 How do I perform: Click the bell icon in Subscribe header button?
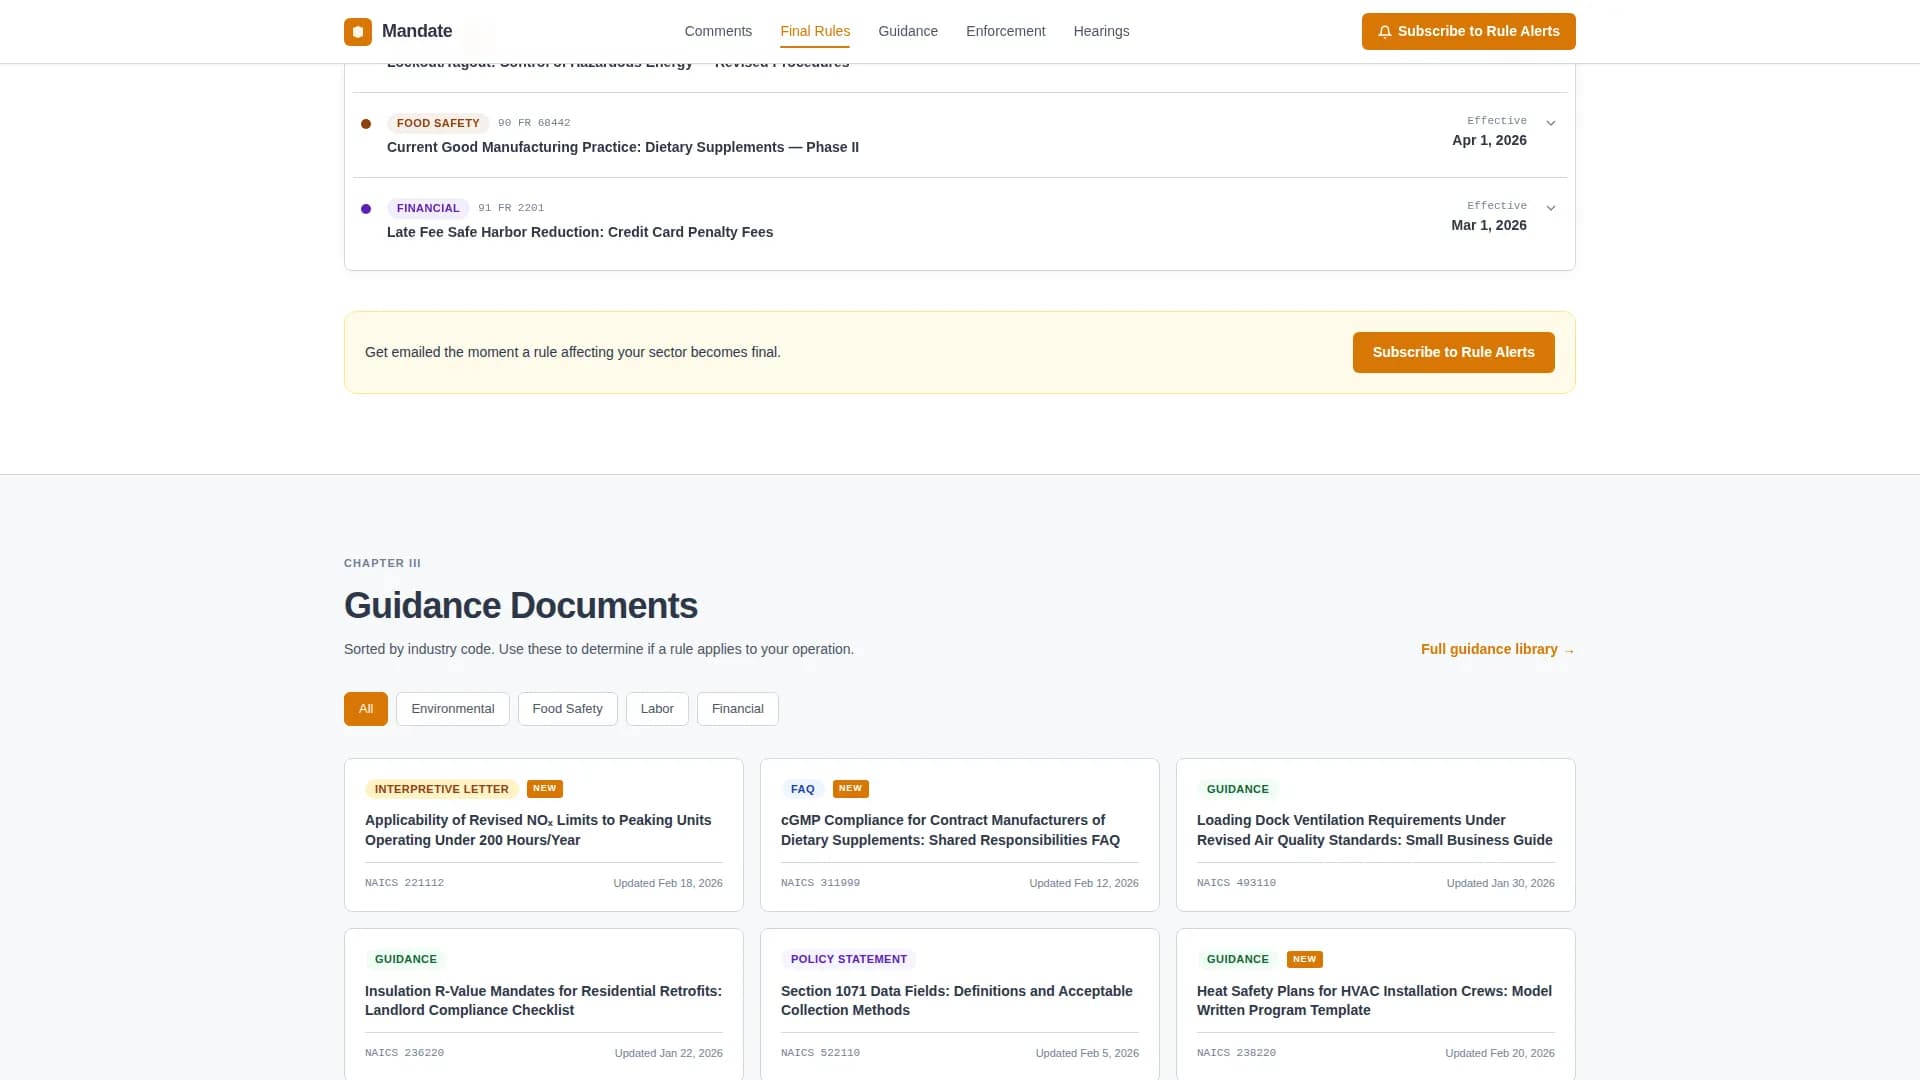coord(1385,31)
